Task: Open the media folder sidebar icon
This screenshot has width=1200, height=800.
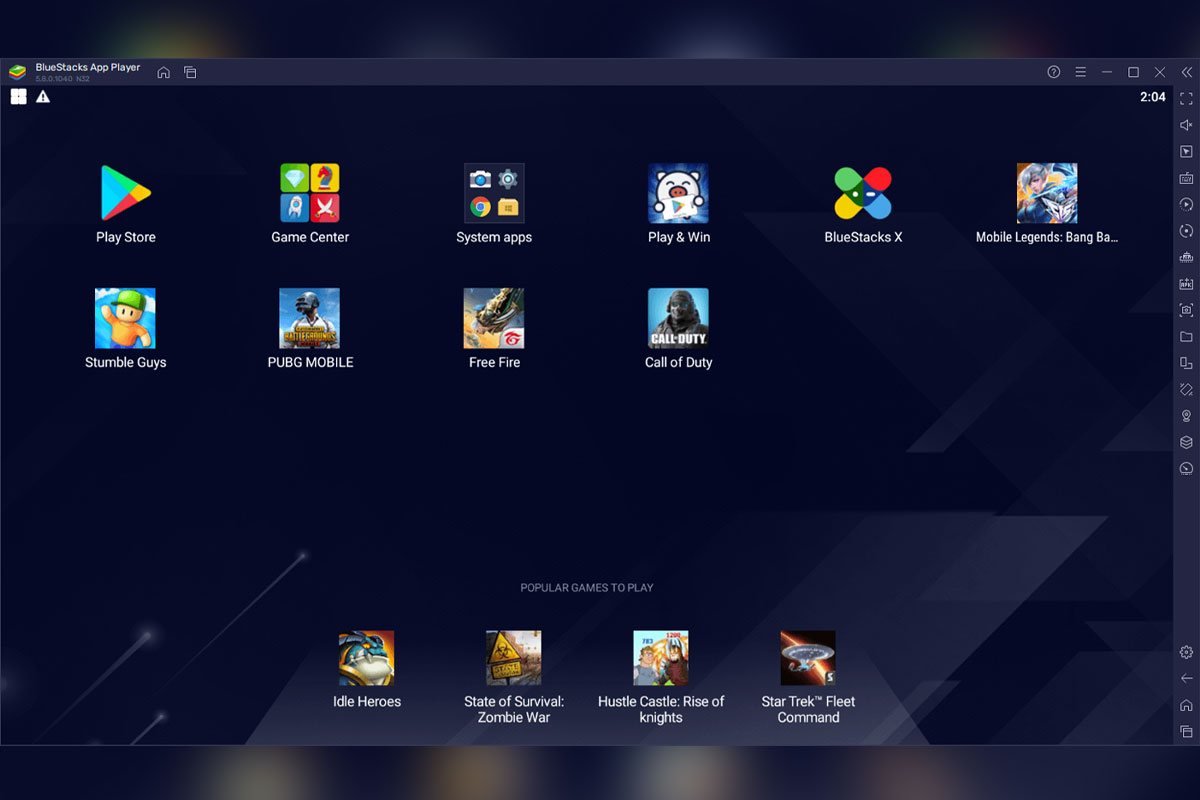Action: pyautogui.click(x=1186, y=337)
